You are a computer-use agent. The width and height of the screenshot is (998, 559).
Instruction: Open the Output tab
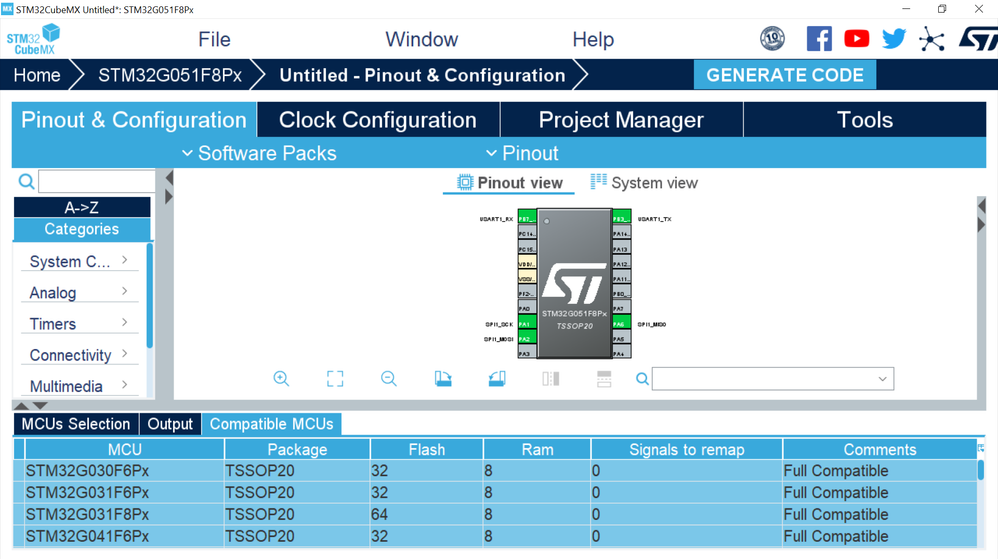click(170, 424)
